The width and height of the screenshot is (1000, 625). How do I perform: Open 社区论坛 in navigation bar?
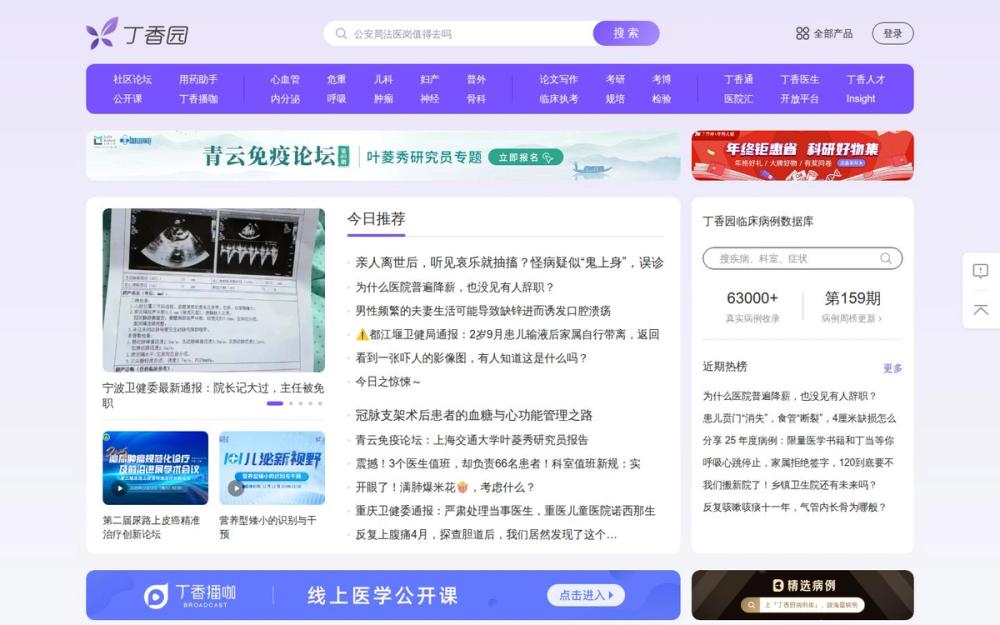coord(132,79)
